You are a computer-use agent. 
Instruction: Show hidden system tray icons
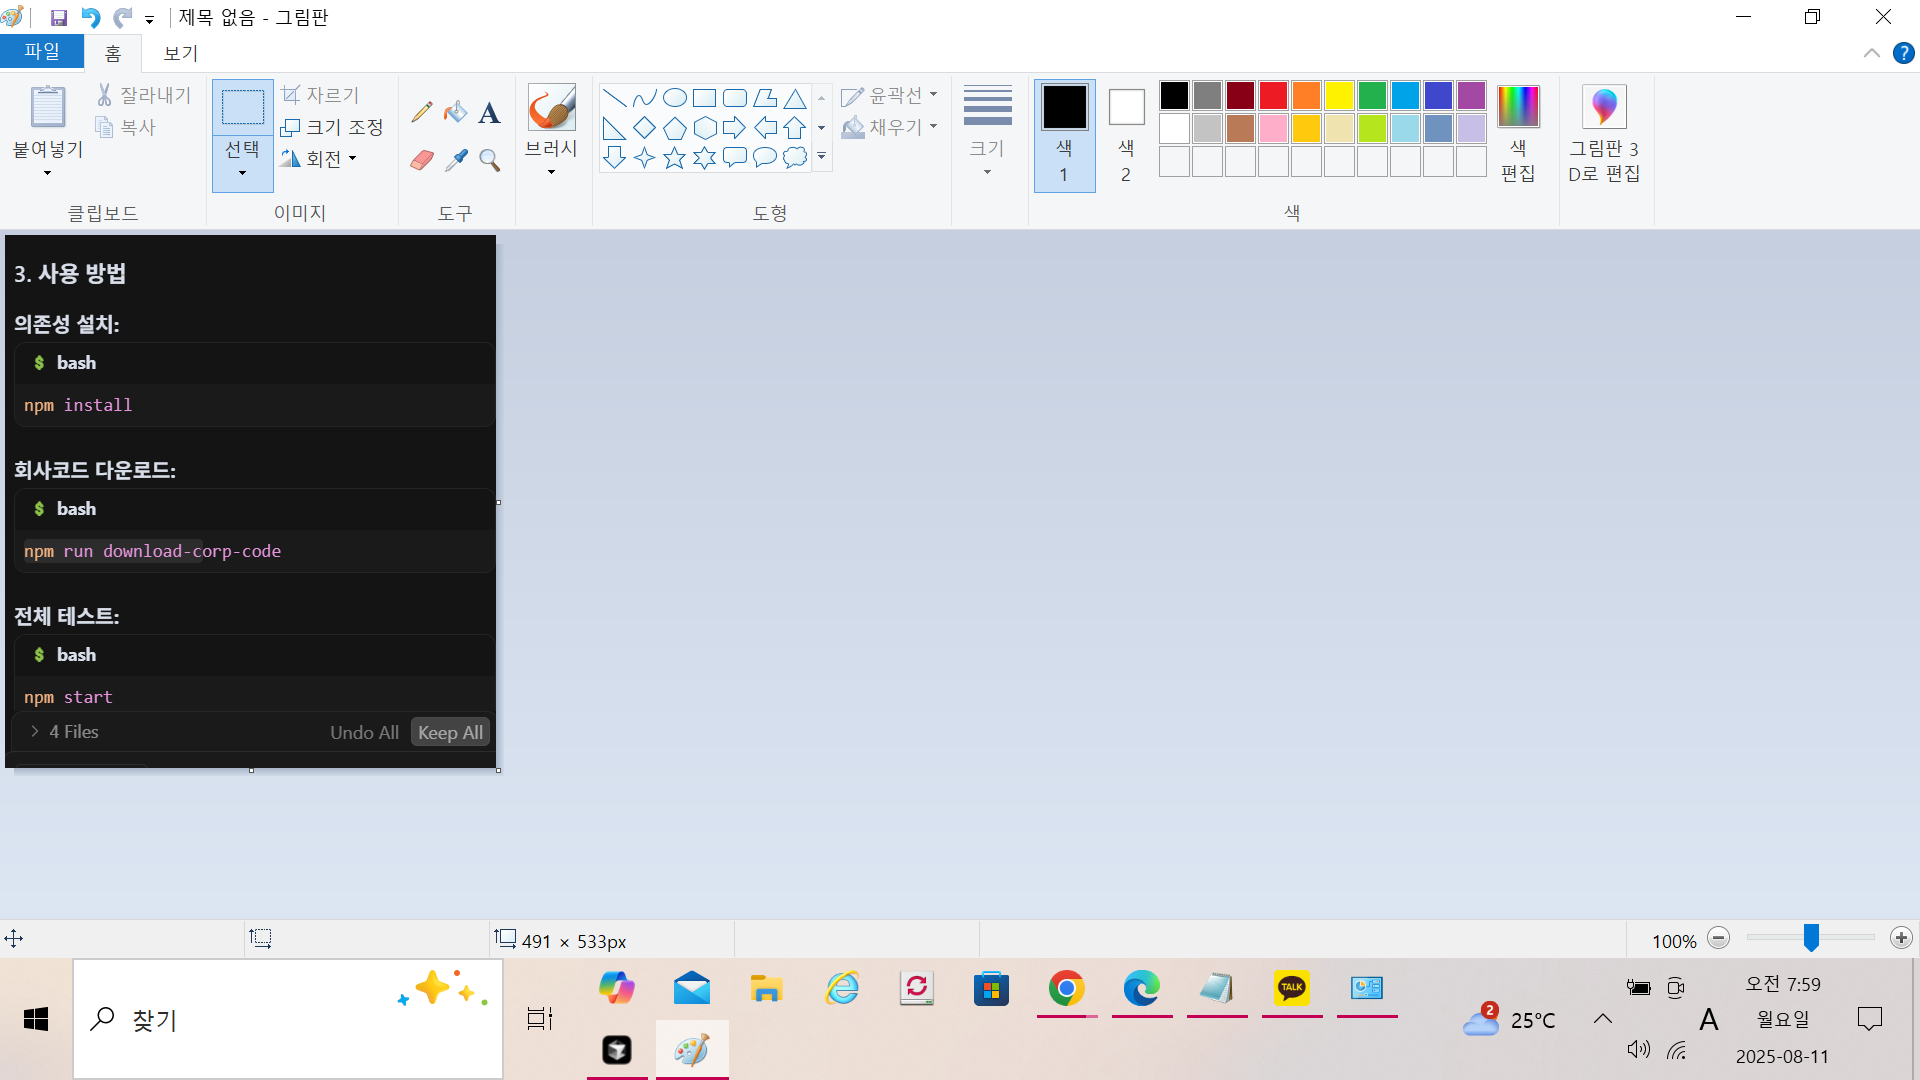click(x=1603, y=1019)
